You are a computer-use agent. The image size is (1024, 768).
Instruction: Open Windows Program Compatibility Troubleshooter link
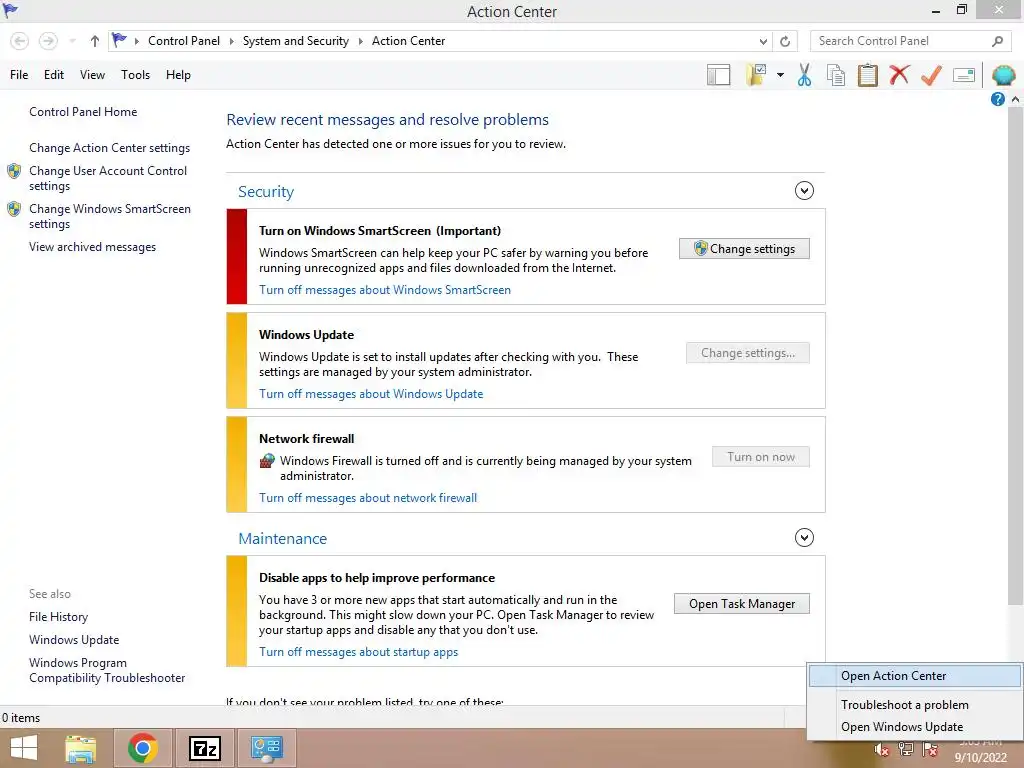point(106,670)
